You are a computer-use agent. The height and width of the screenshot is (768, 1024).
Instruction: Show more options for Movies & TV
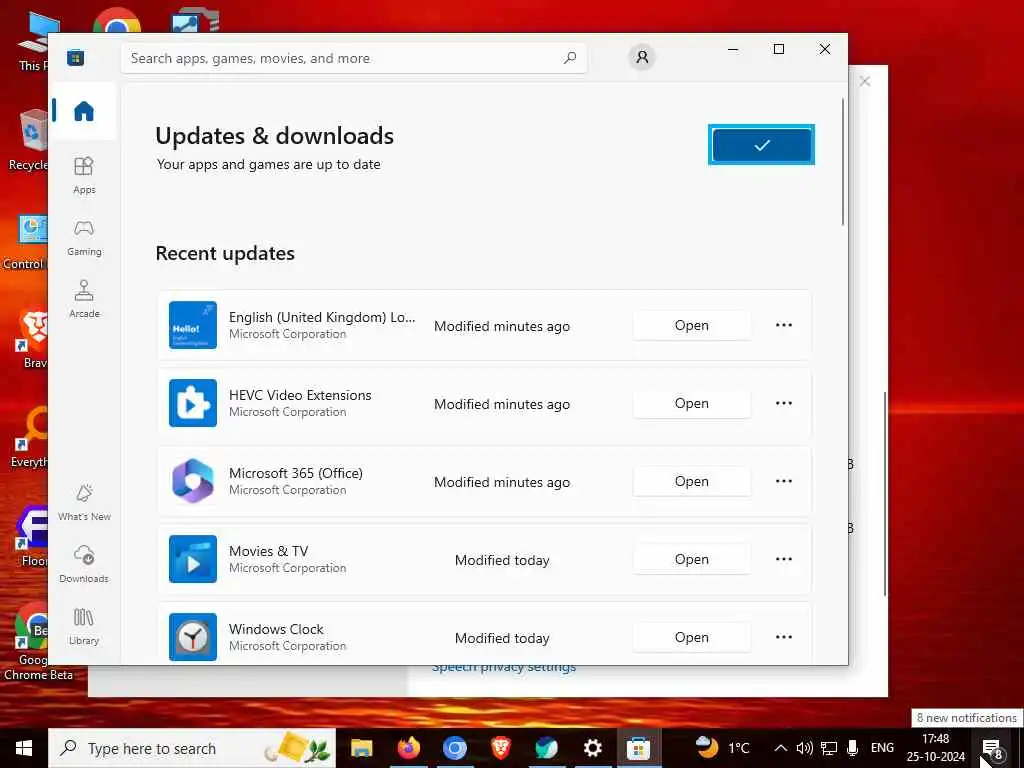[x=784, y=559]
